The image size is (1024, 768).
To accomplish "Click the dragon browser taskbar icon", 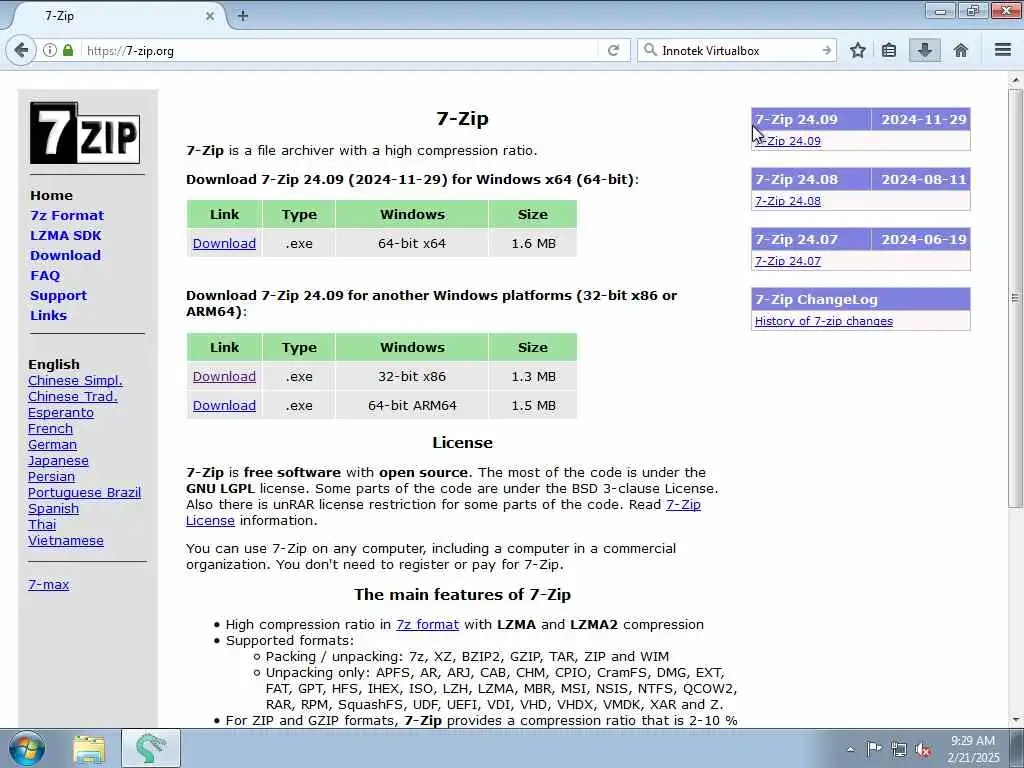I will tap(151, 748).
